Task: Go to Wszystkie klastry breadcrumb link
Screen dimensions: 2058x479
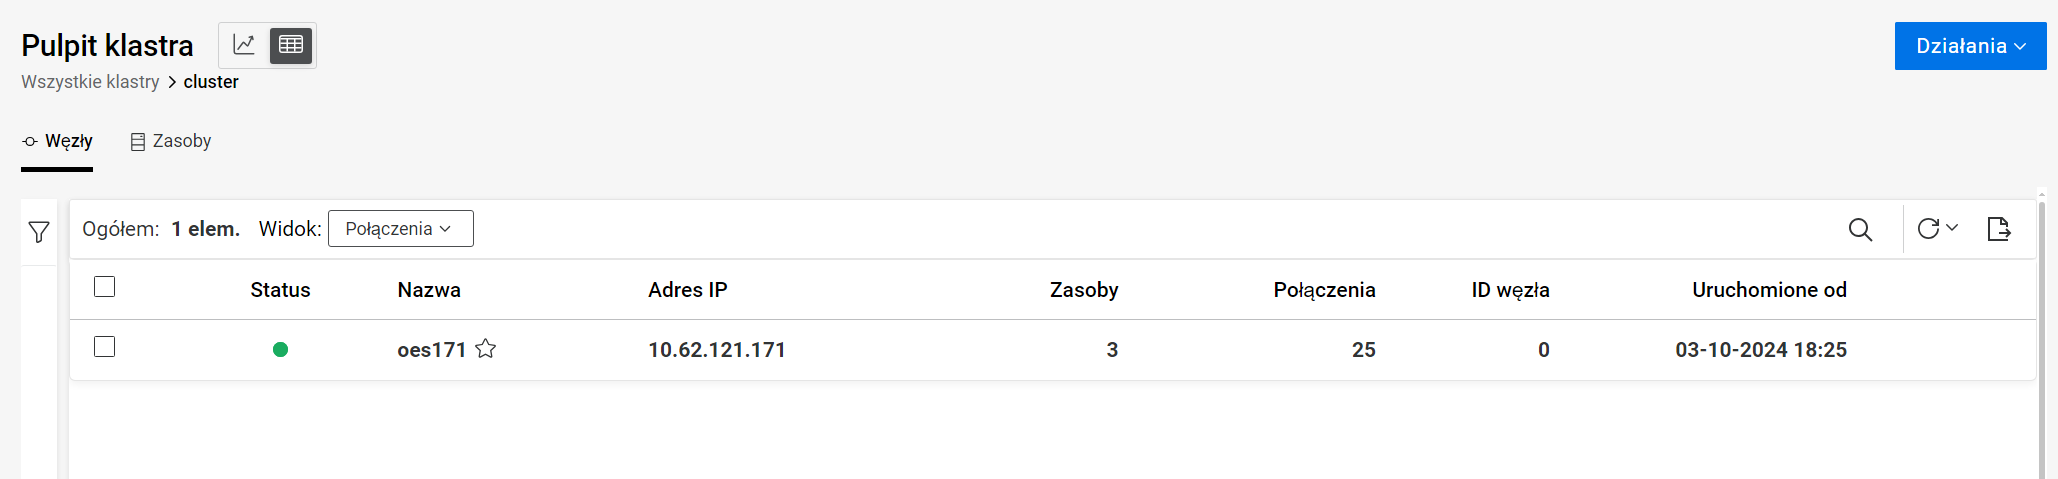Action: [x=90, y=82]
